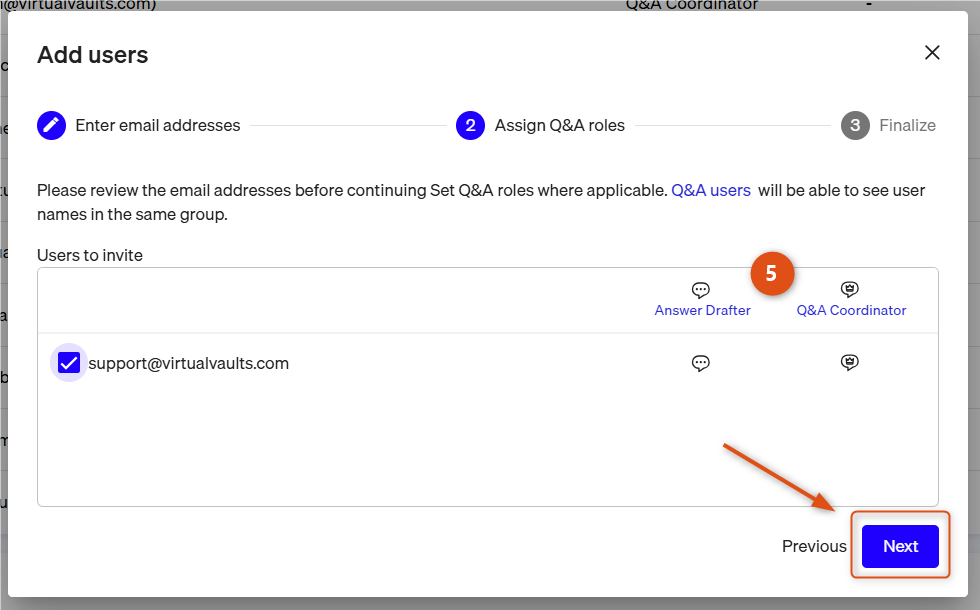
Task: Click the Enter email addresses step label
Action: (x=158, y=126)
